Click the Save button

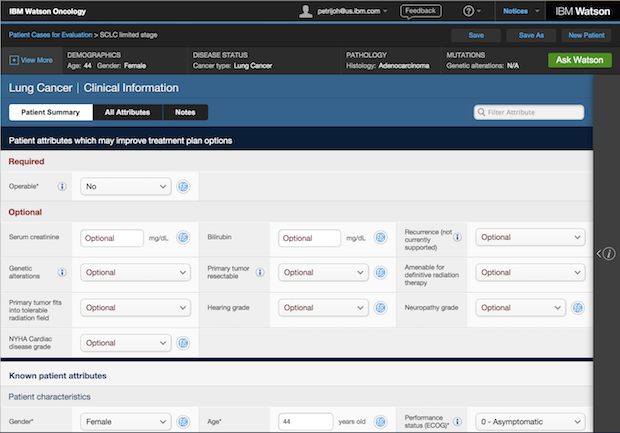(476, 35)
